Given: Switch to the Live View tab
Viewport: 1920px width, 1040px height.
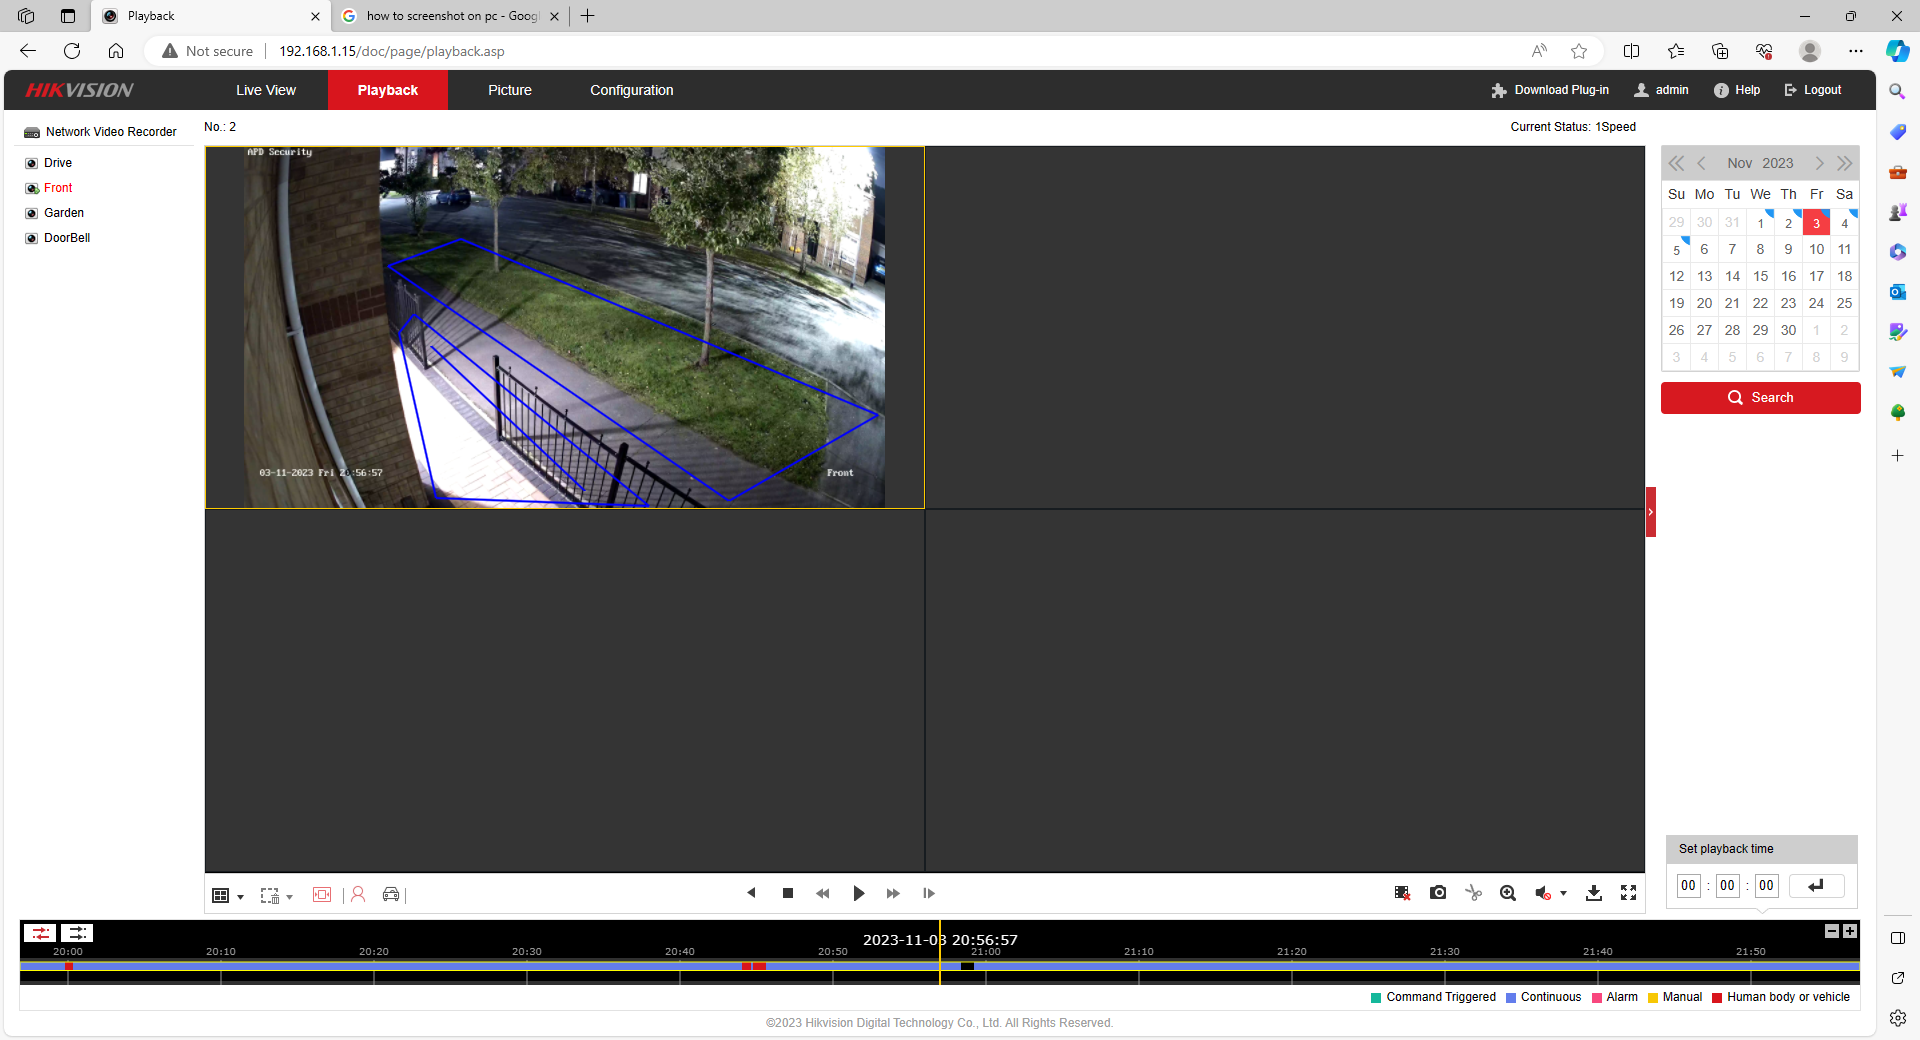Looking at the screenshot, I should [x=266, y=90].
